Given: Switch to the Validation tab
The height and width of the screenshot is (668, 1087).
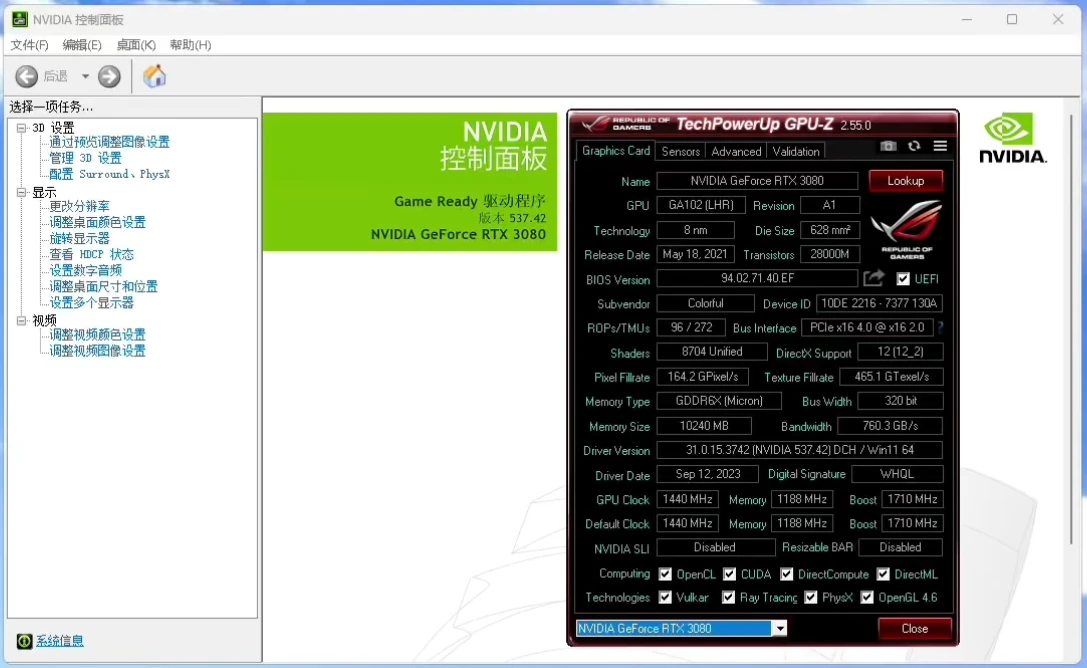Looking at the screenshot, I should [x=796, y=151].
